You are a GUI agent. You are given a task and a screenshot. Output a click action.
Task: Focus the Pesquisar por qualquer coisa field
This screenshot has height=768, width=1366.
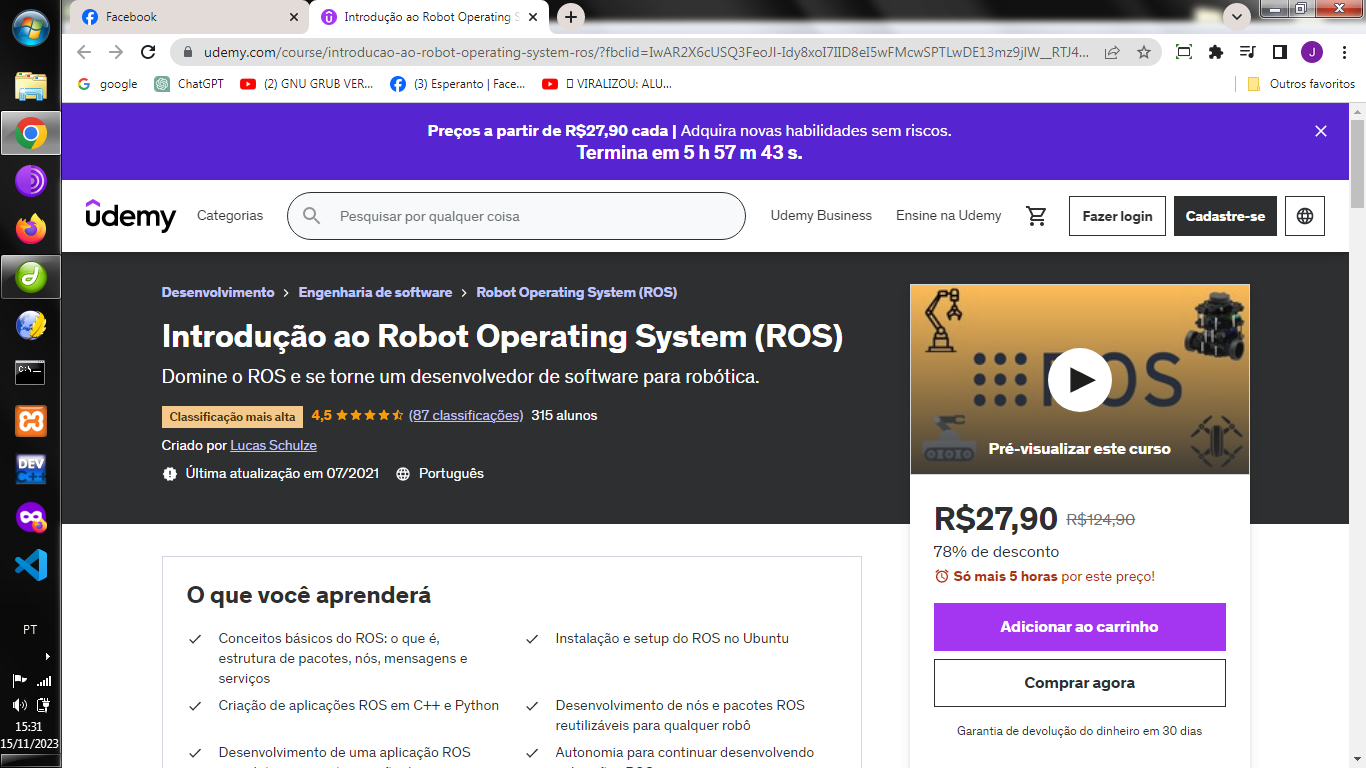[516, 216]
